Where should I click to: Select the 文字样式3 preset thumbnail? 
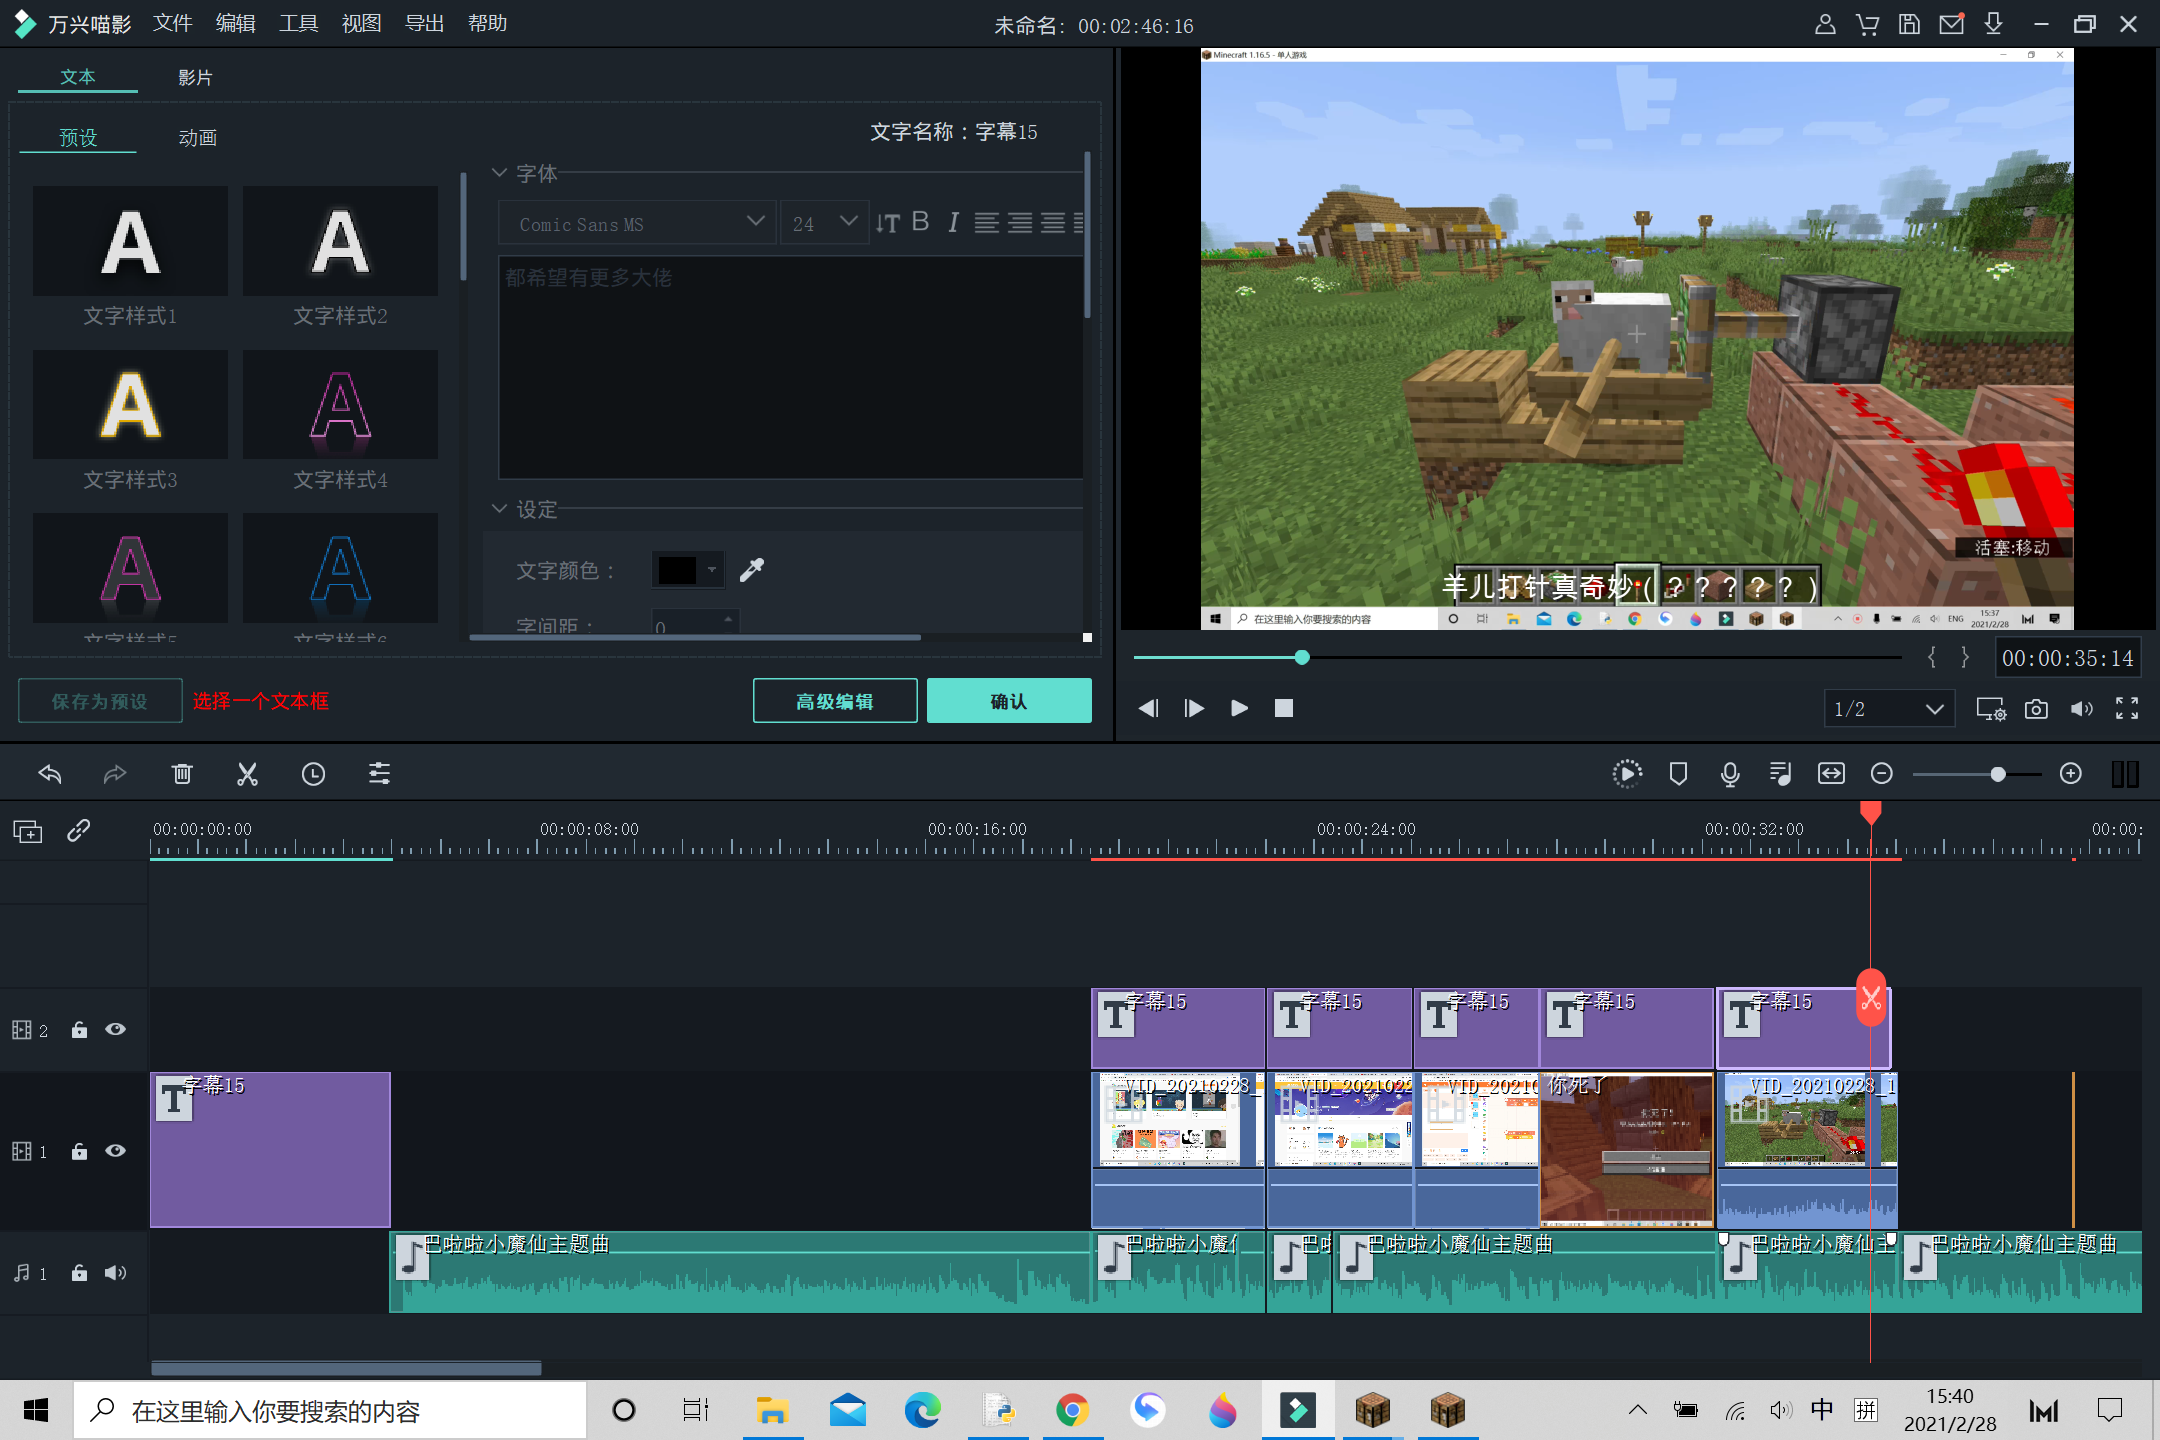pos(130,405)
